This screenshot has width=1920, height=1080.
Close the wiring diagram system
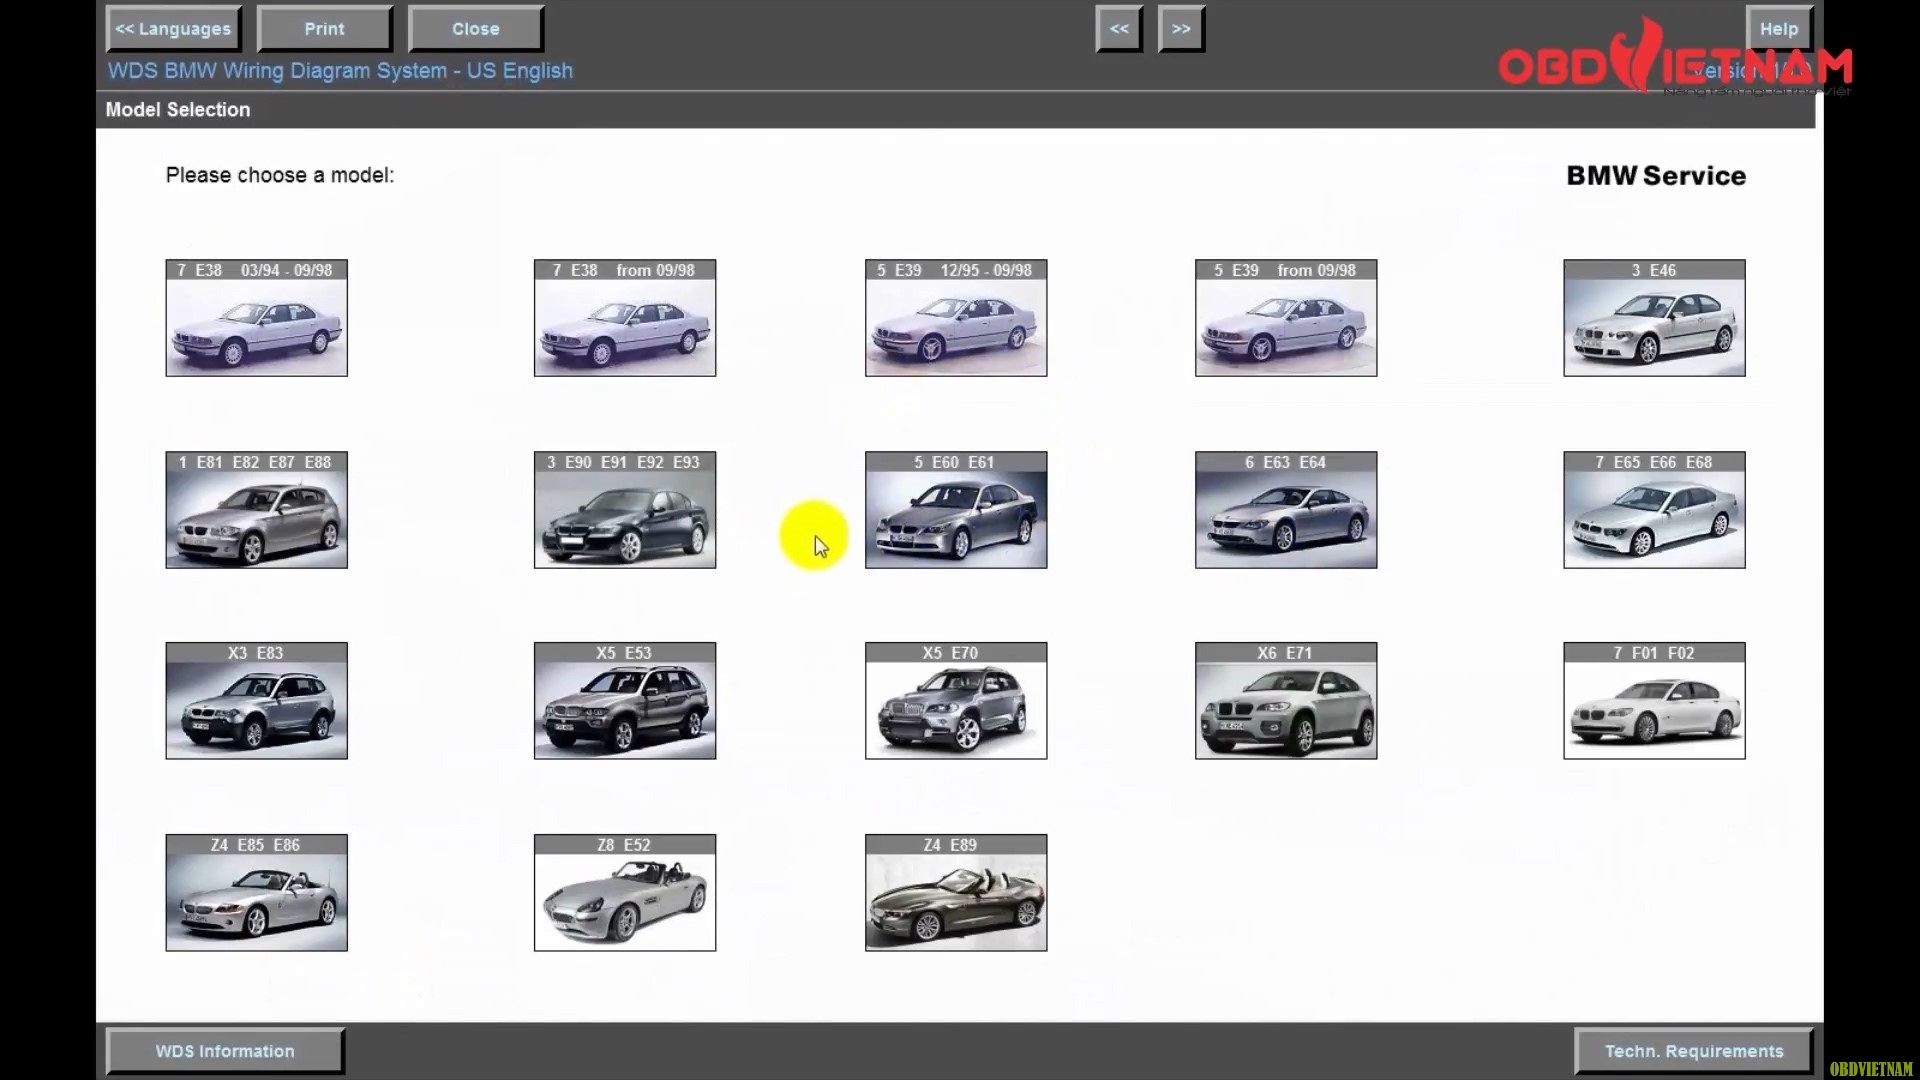point(476,29)
